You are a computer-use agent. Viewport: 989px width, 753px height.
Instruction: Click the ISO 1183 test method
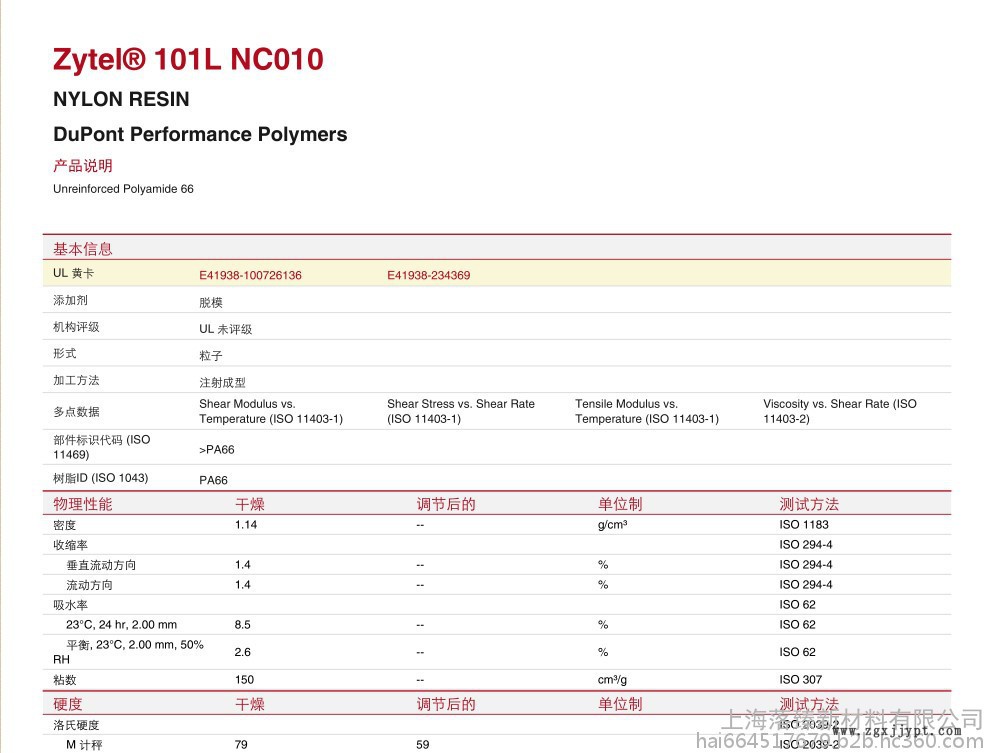[x=804, y=525]
